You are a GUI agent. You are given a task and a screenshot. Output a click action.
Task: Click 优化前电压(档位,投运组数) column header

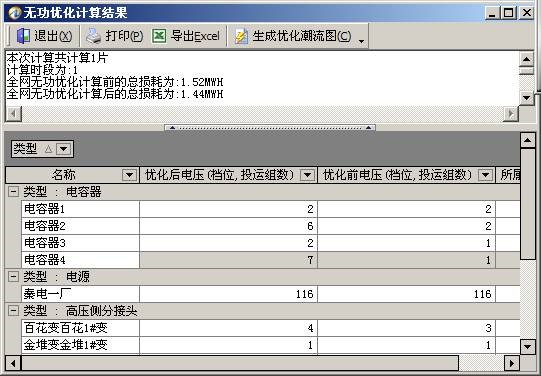click(x=406, y=175)
